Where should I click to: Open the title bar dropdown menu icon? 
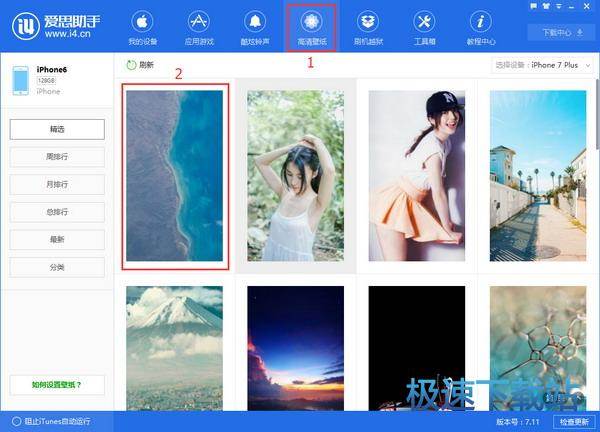tap(559, 6)
